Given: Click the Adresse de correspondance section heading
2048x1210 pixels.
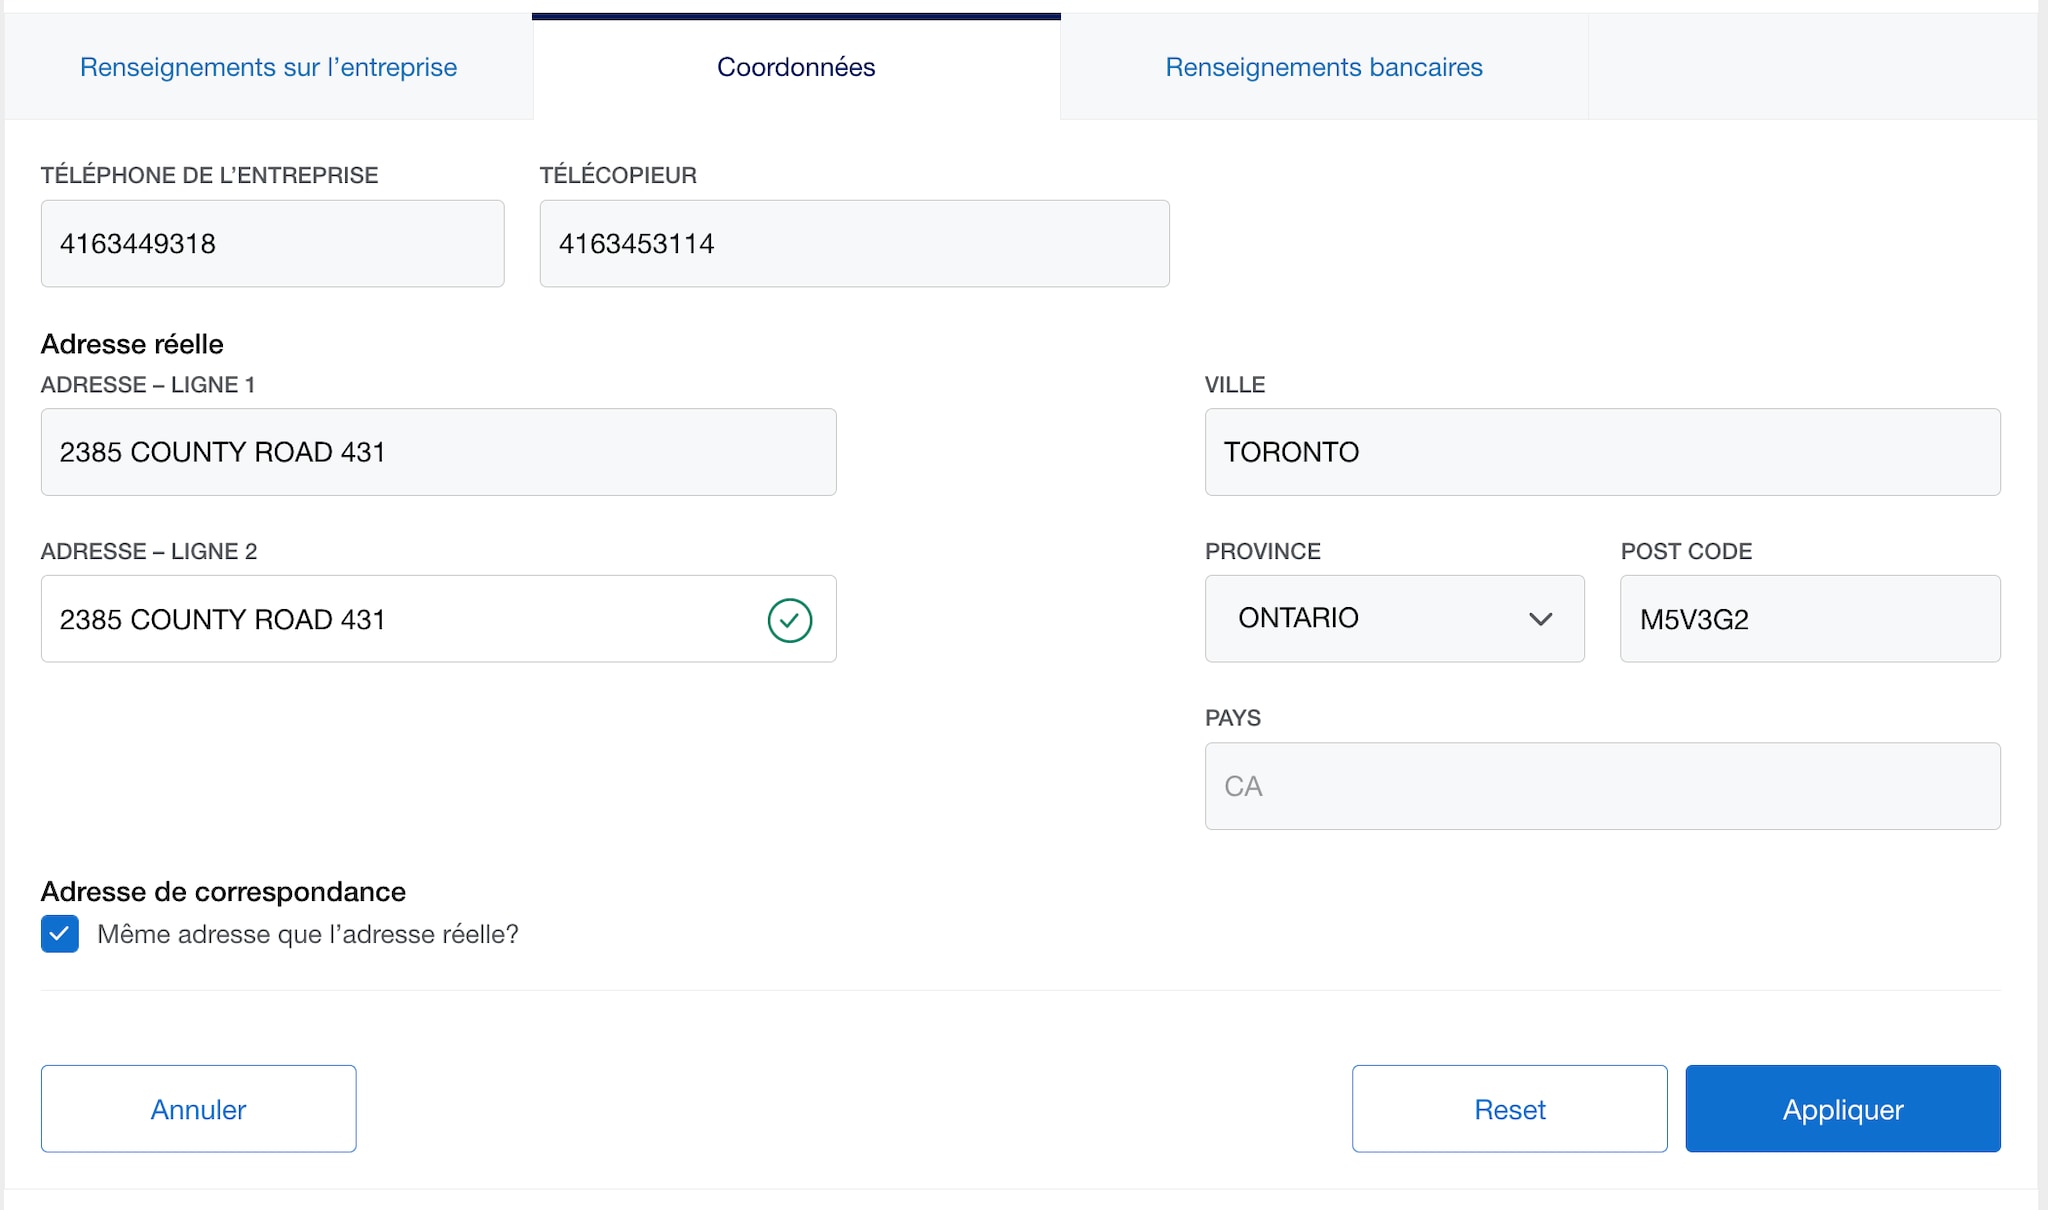Looking at the screenshot, I should click(x=223, y=890).
